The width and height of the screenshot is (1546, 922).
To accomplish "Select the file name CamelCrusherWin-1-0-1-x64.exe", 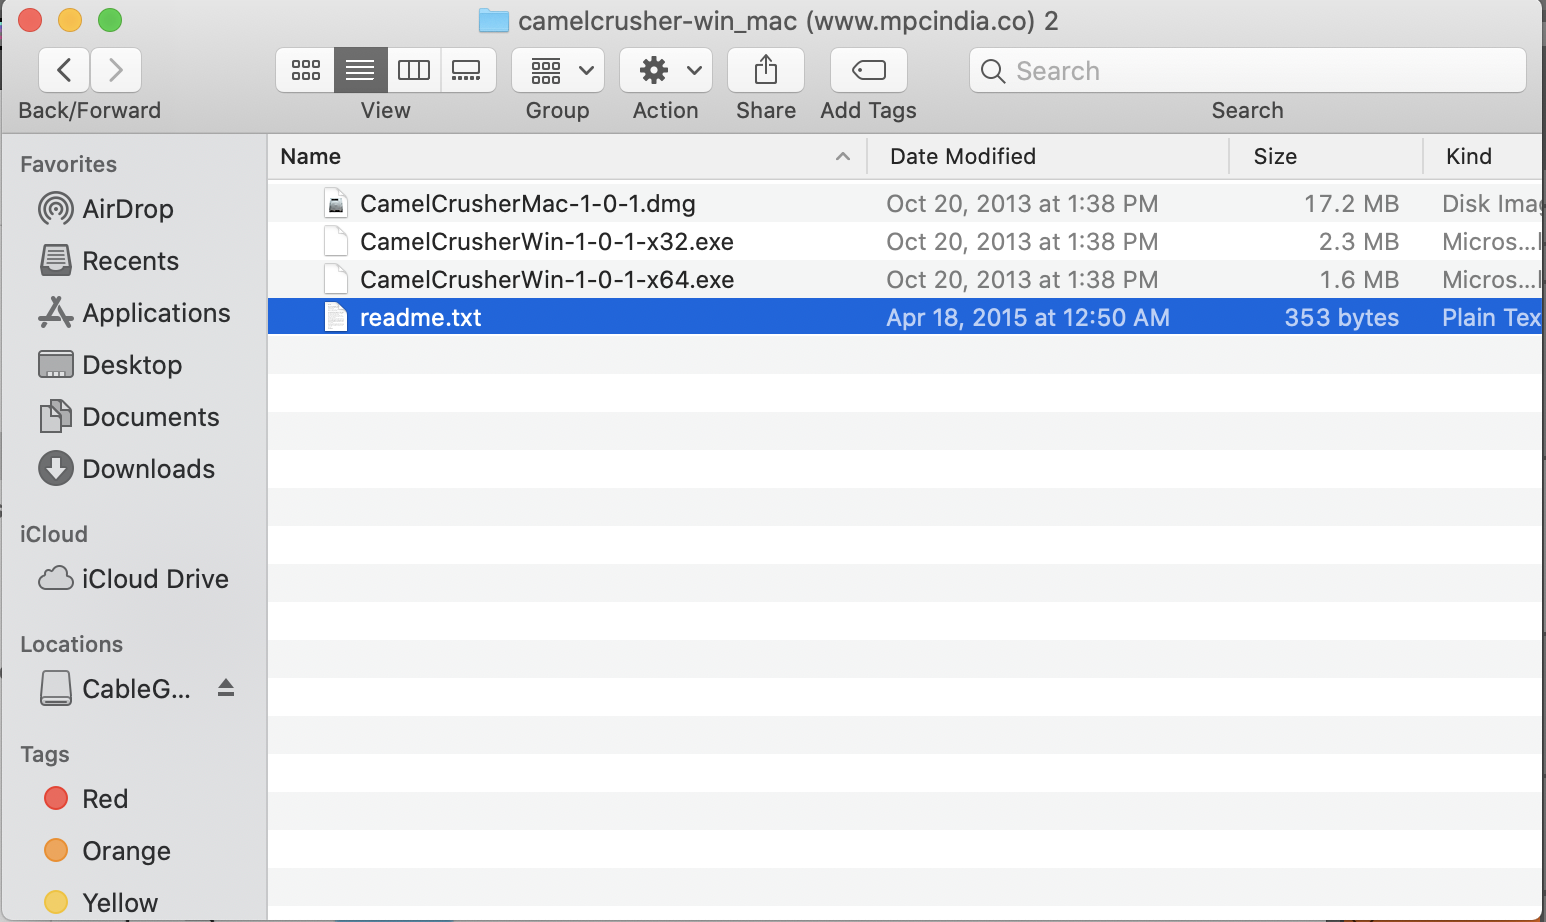I will 547,280.
